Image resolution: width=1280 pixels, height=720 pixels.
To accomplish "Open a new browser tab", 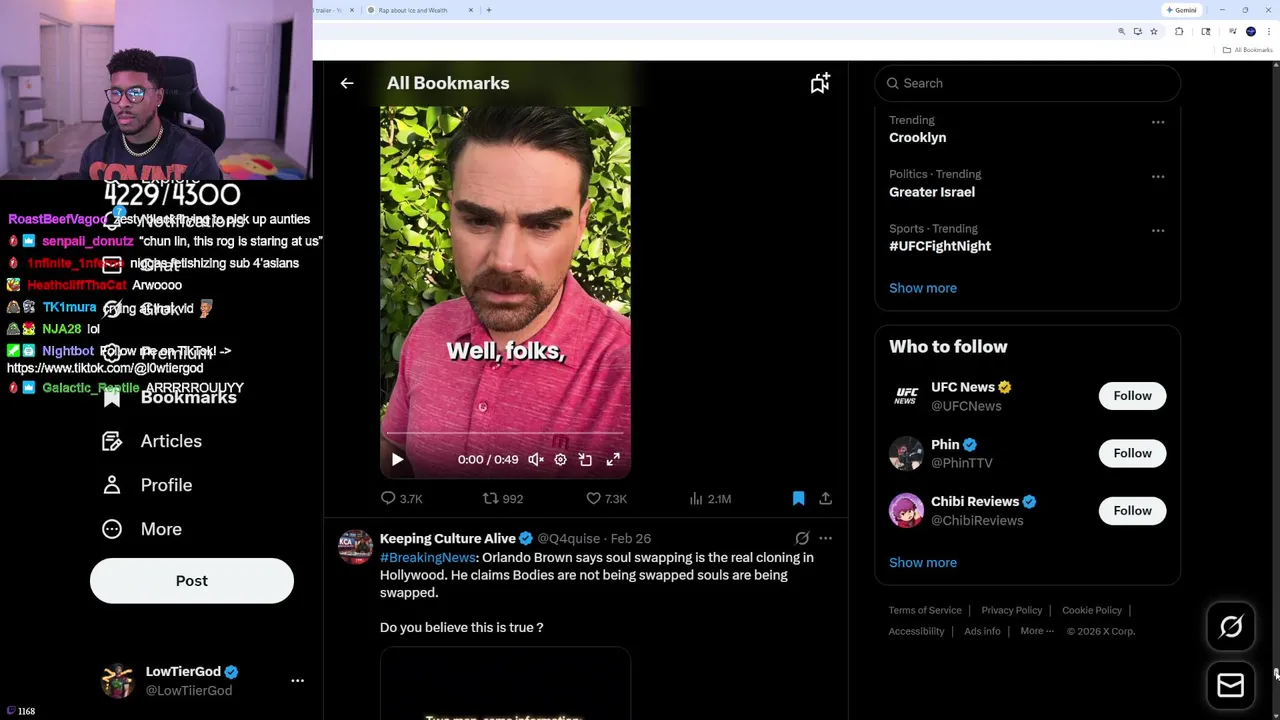I will coord(488,10).
